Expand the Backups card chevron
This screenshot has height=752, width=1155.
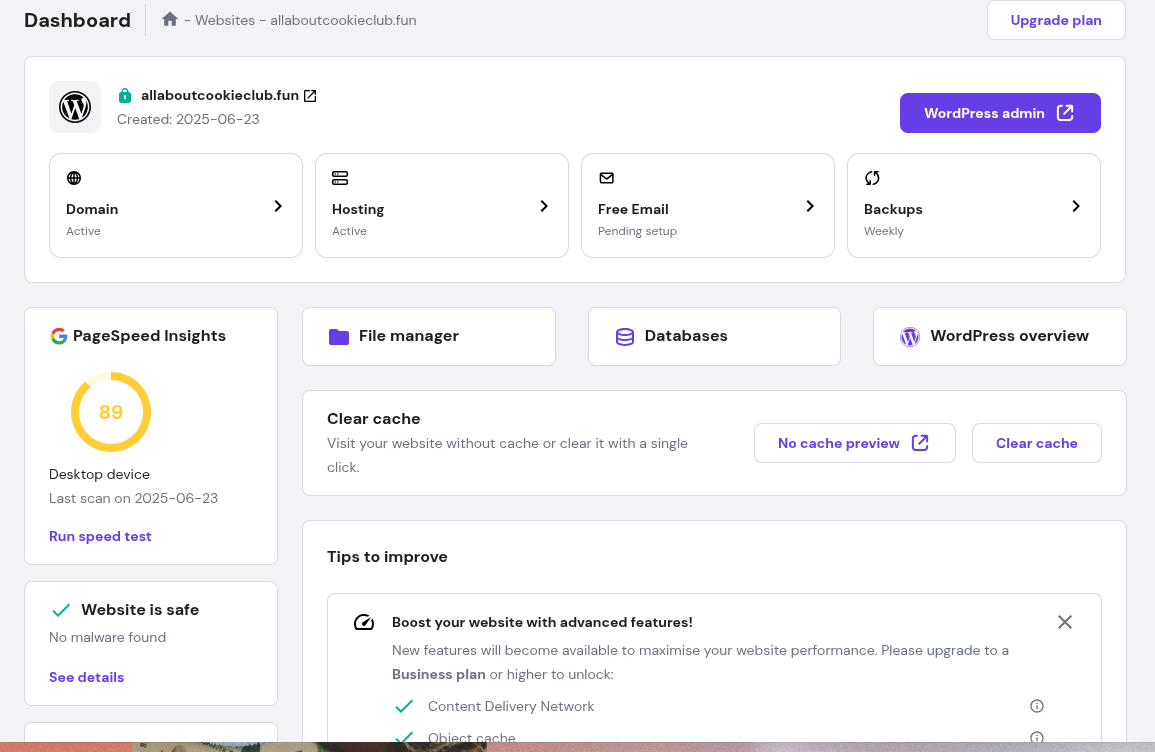tap(1076, 206)
